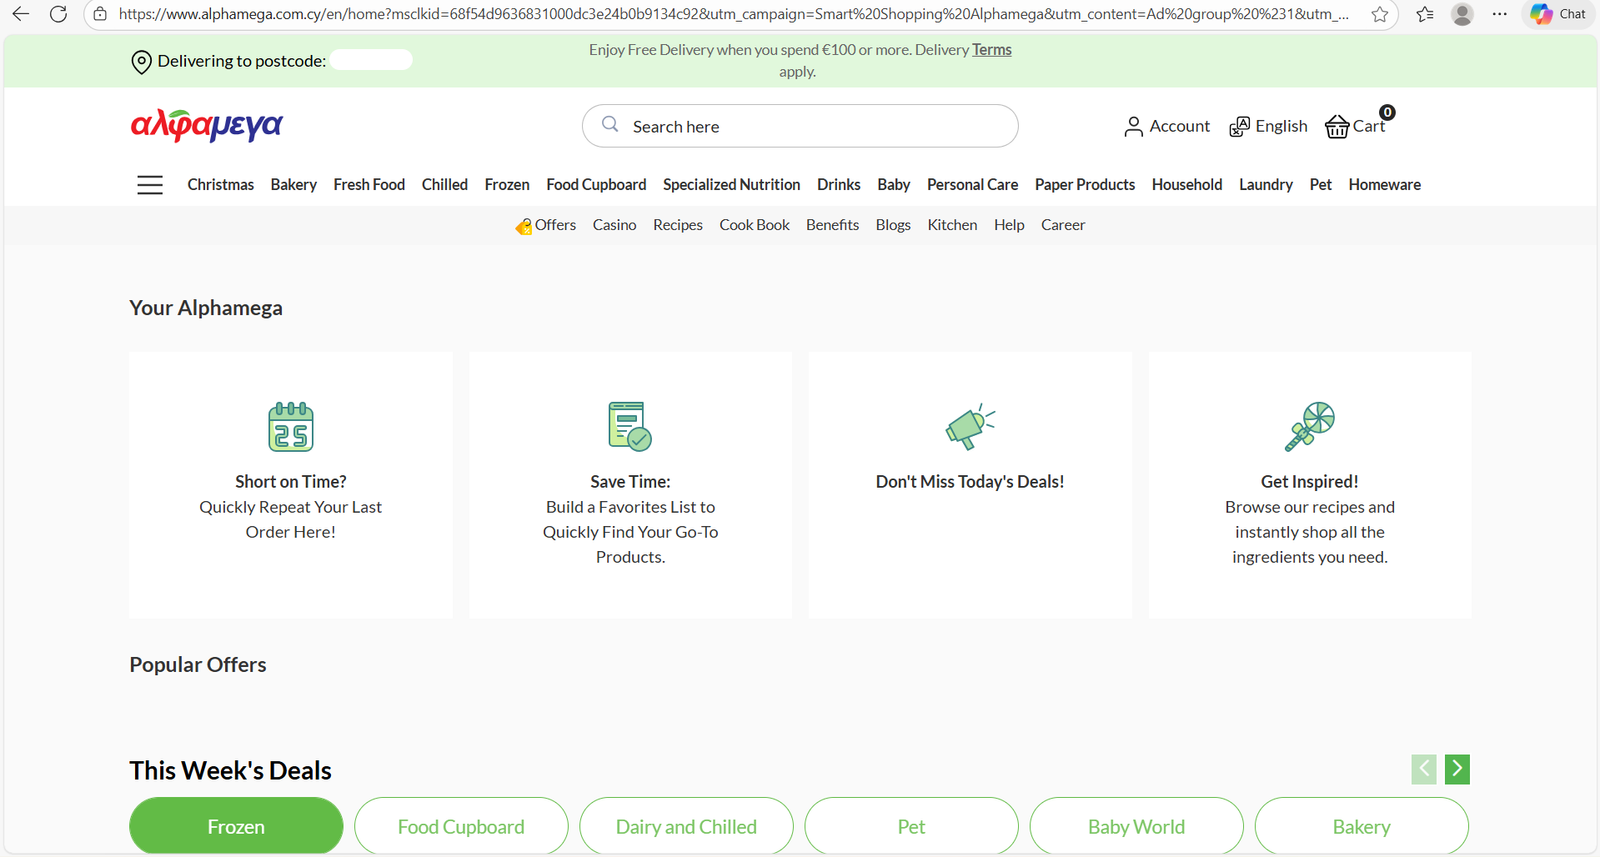
Task: Click the Get Inspired card text
Action: (x=1310, y=519)
